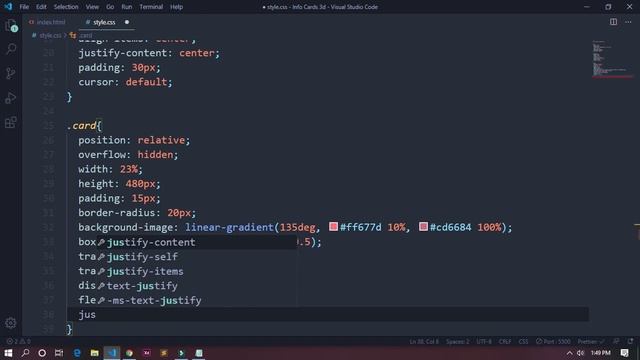The width and height of the screenshot is (640, 360).
Task: Choose justify-self suggestion
Action: 197,257
